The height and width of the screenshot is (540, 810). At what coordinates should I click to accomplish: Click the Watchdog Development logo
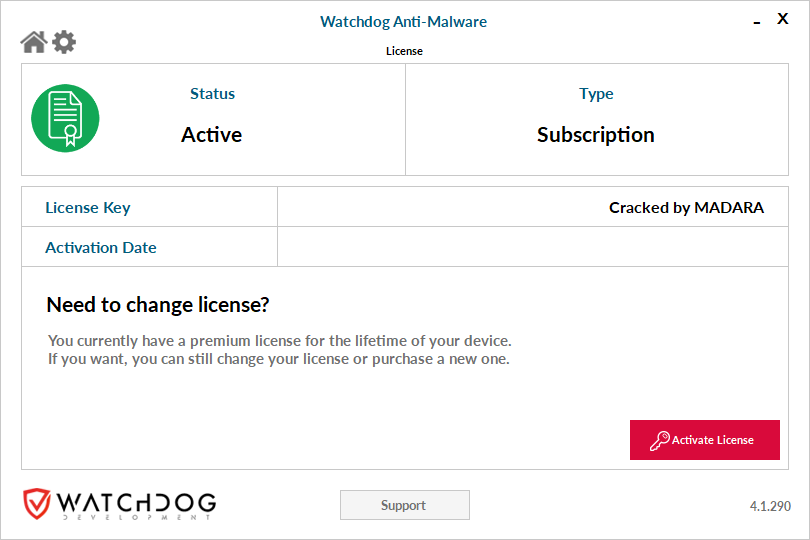click(119, 504)
